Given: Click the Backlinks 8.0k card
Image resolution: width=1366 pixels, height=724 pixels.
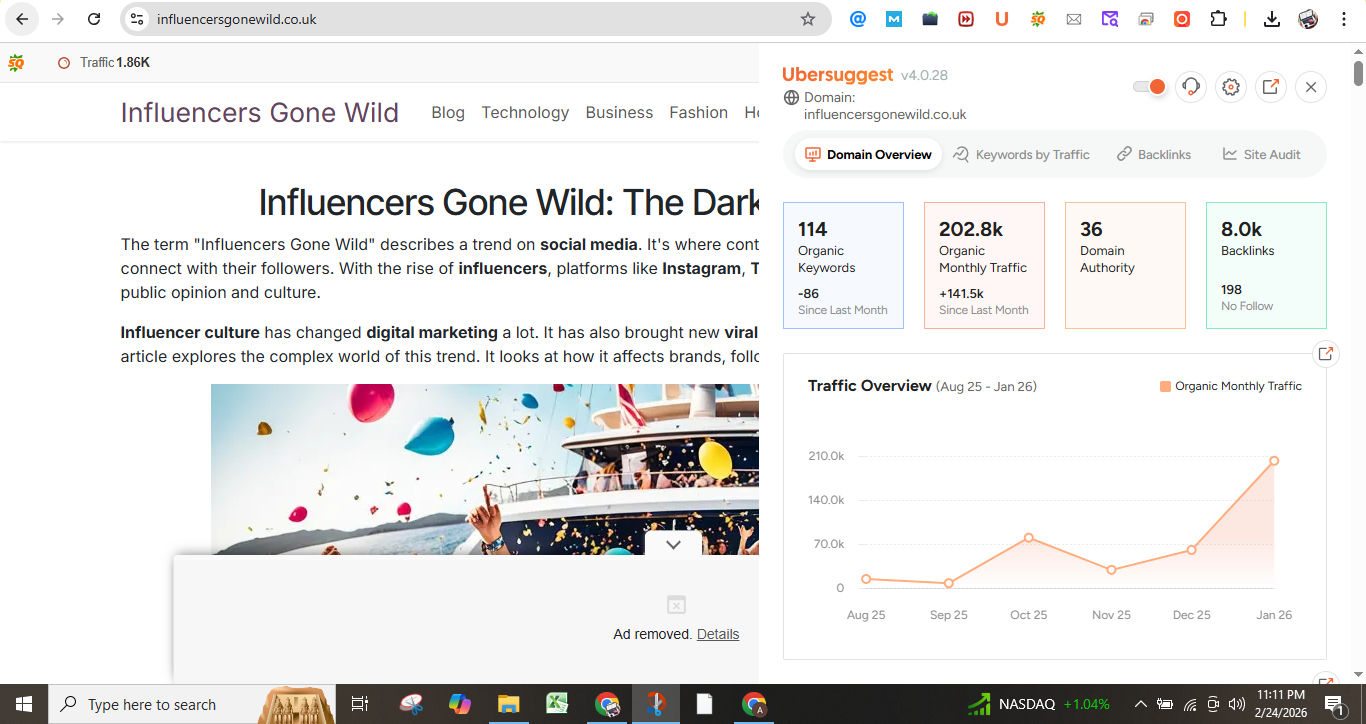Looking at the screenshot, I should pos(1266,266).
